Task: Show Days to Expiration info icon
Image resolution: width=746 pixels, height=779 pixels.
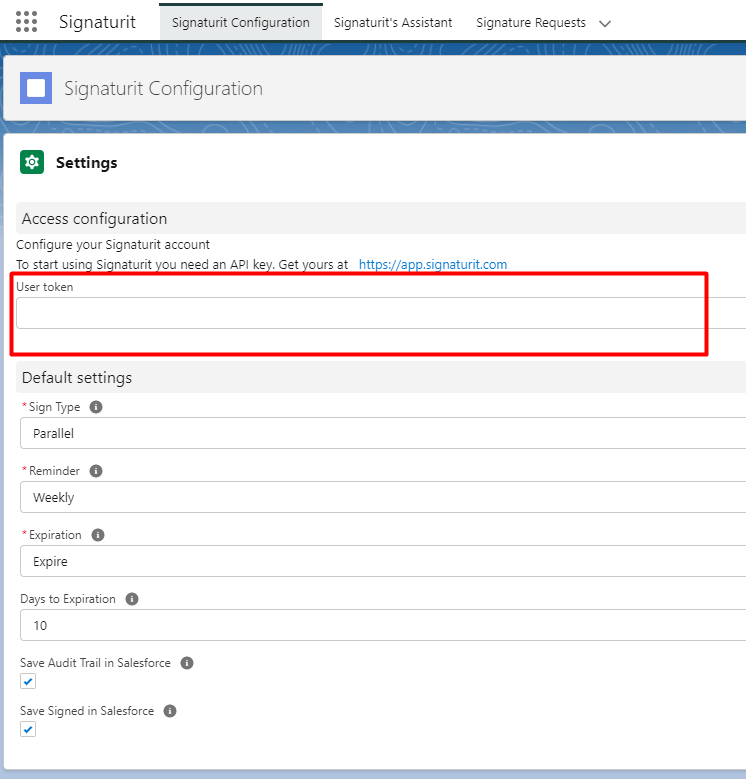Action: coord(132,599)
